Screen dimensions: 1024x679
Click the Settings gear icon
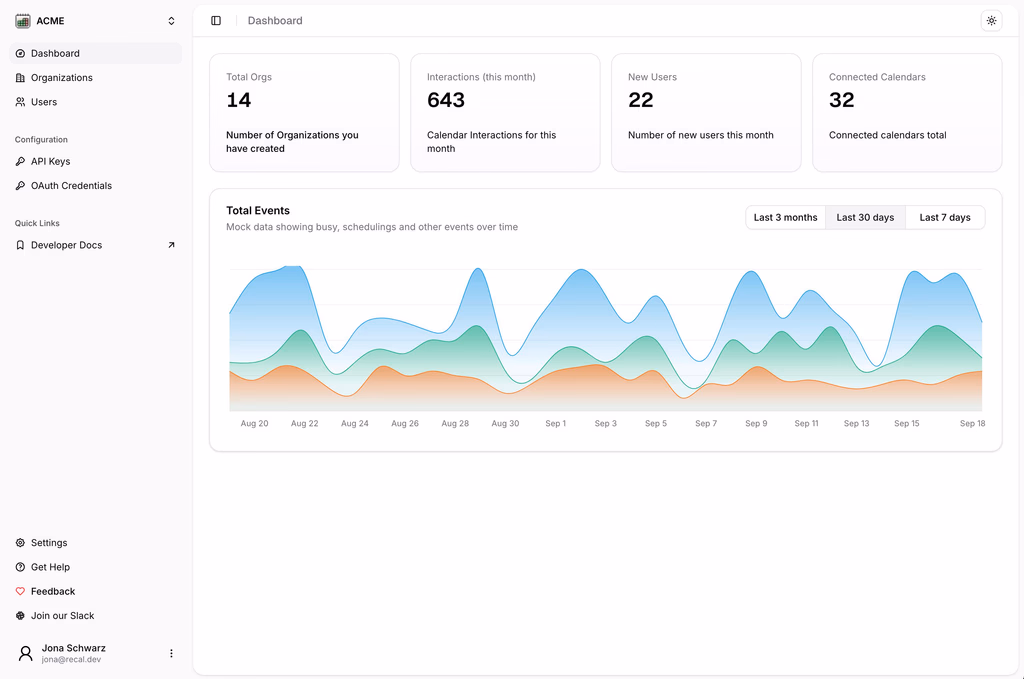pyautogui.click(x=20, y=543)
